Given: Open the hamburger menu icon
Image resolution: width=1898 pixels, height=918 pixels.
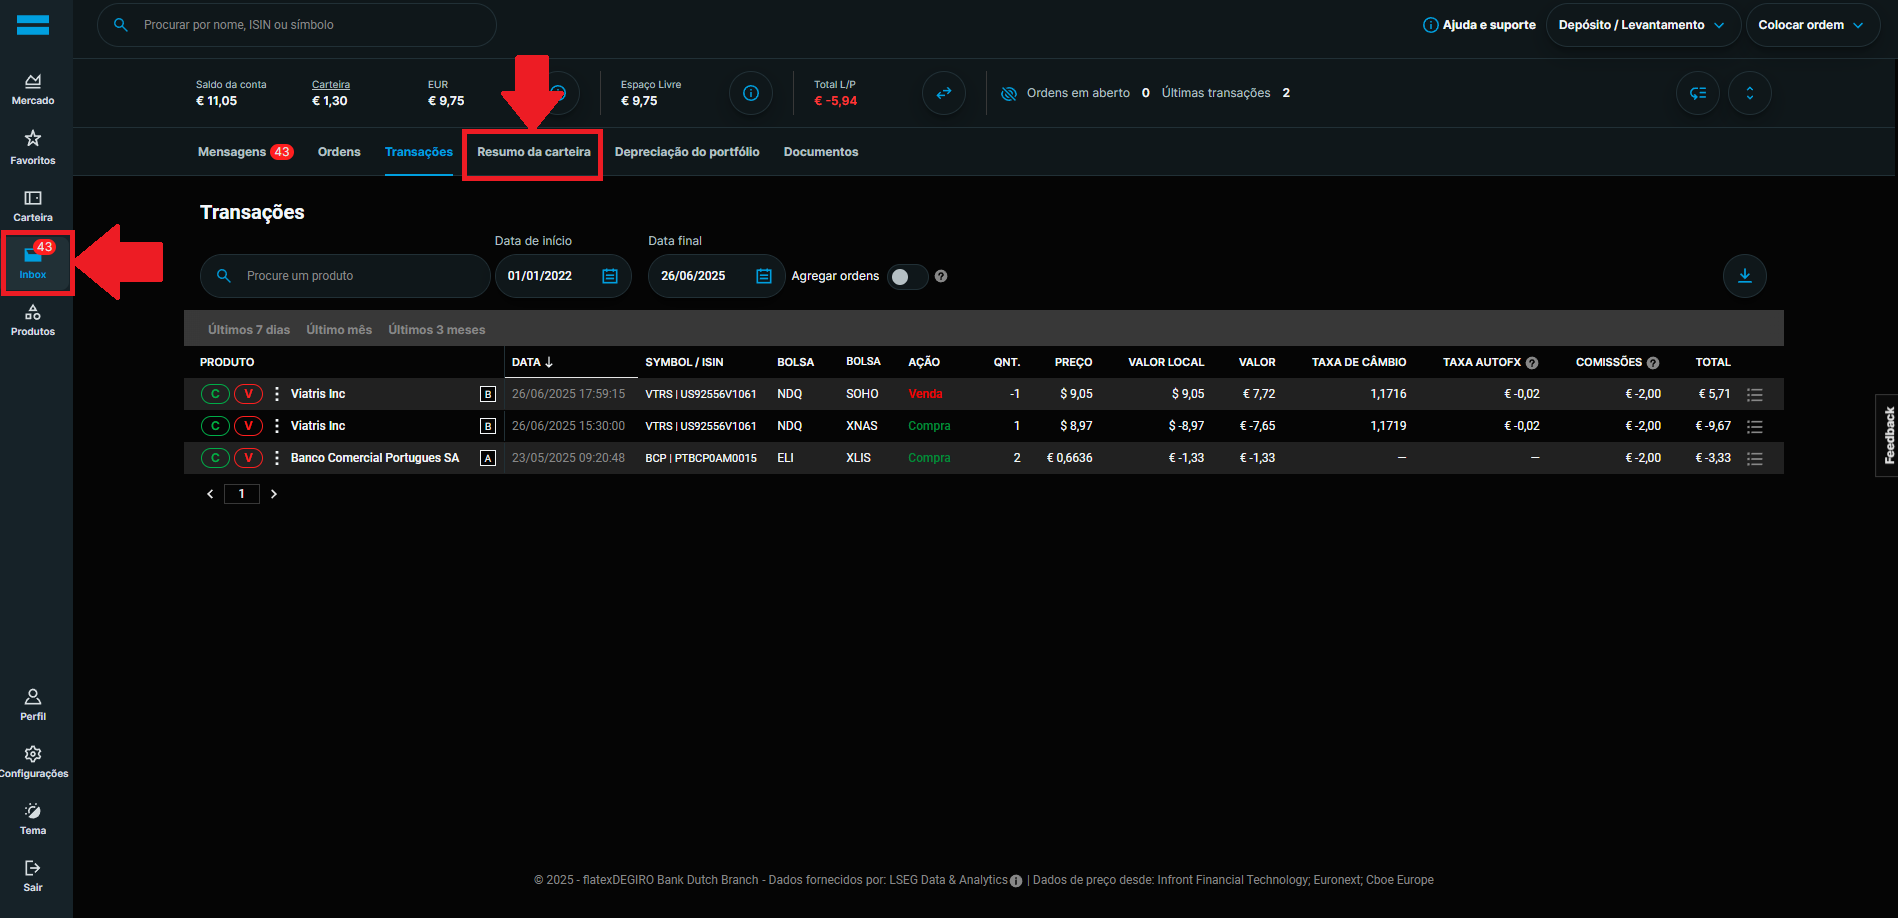Looking at the screenshot, I should point(33,25).
